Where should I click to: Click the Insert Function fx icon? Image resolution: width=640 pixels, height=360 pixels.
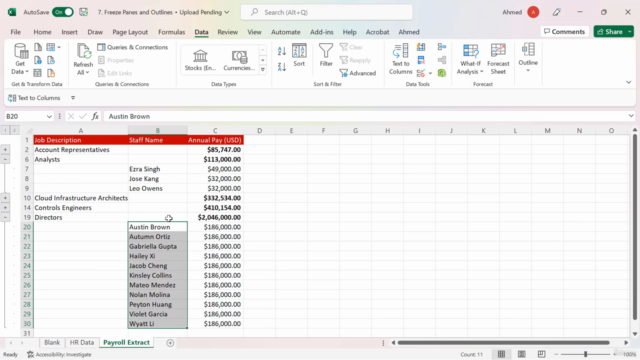click(95, 116)
